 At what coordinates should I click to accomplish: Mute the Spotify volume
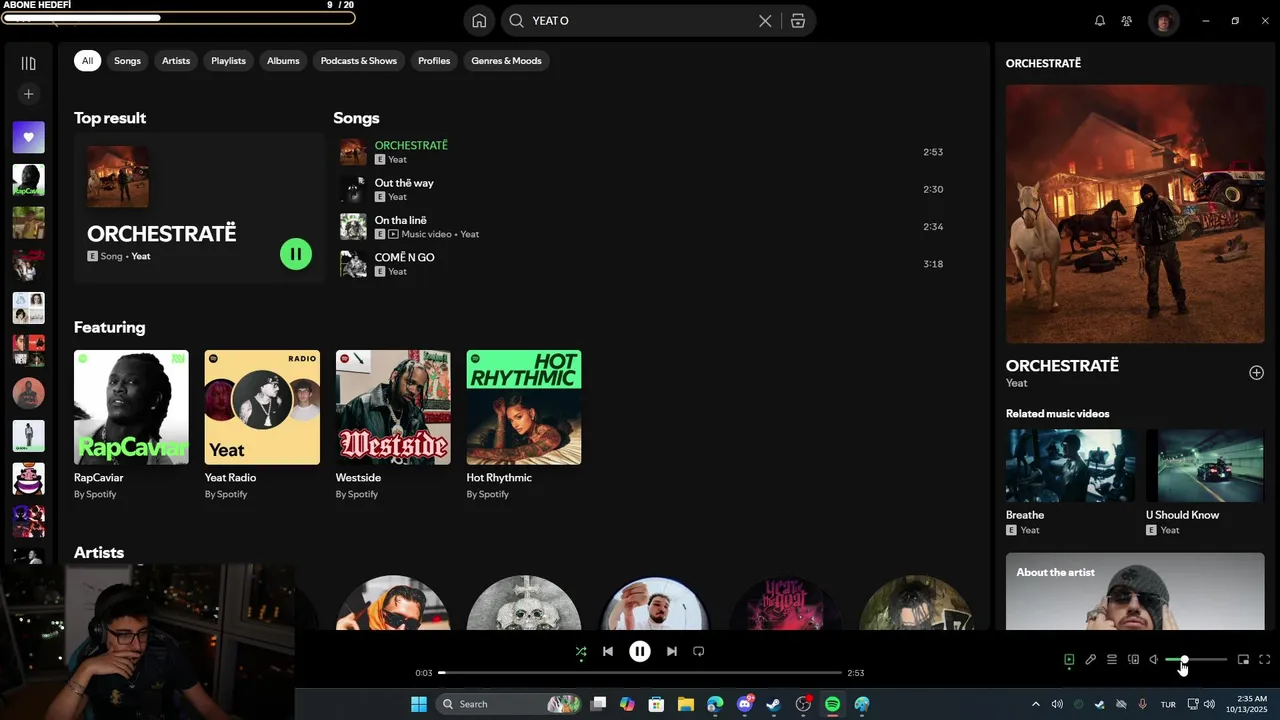(x=1153, y=660)
